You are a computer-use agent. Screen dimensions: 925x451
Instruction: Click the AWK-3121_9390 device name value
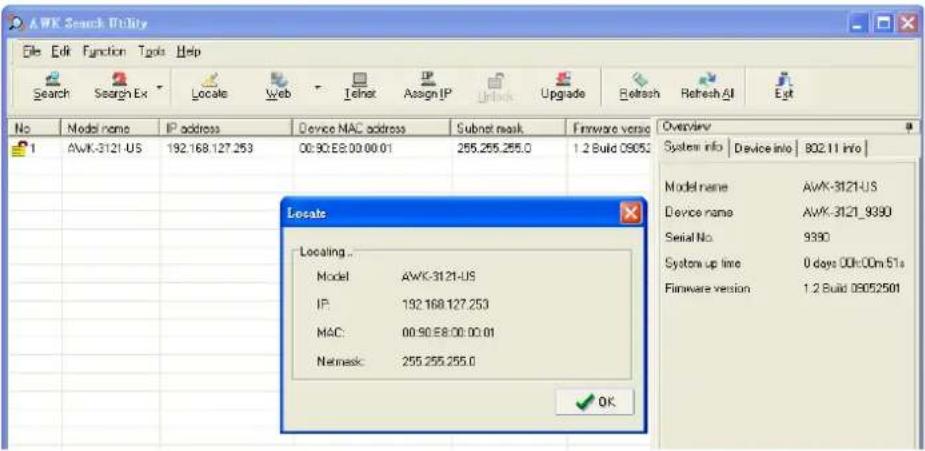coord(846,212)
